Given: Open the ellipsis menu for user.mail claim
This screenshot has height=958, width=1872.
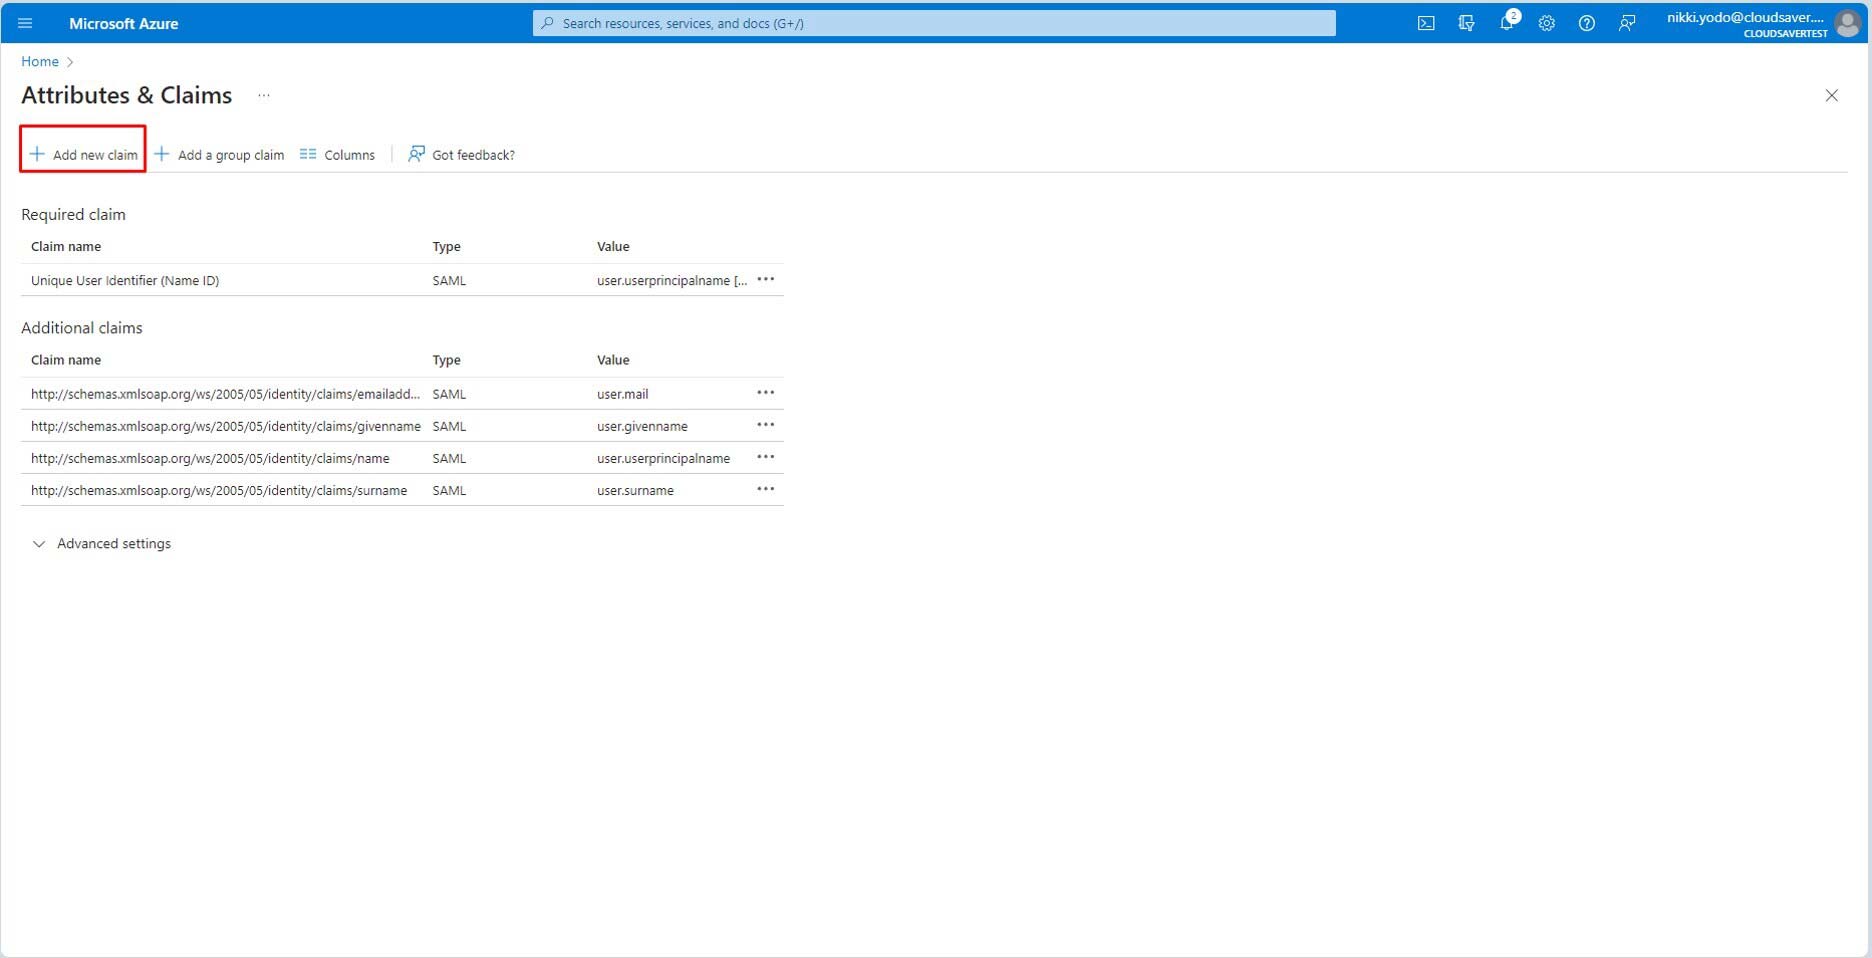Looking at the screenshot, I should (x=765, y=393).
